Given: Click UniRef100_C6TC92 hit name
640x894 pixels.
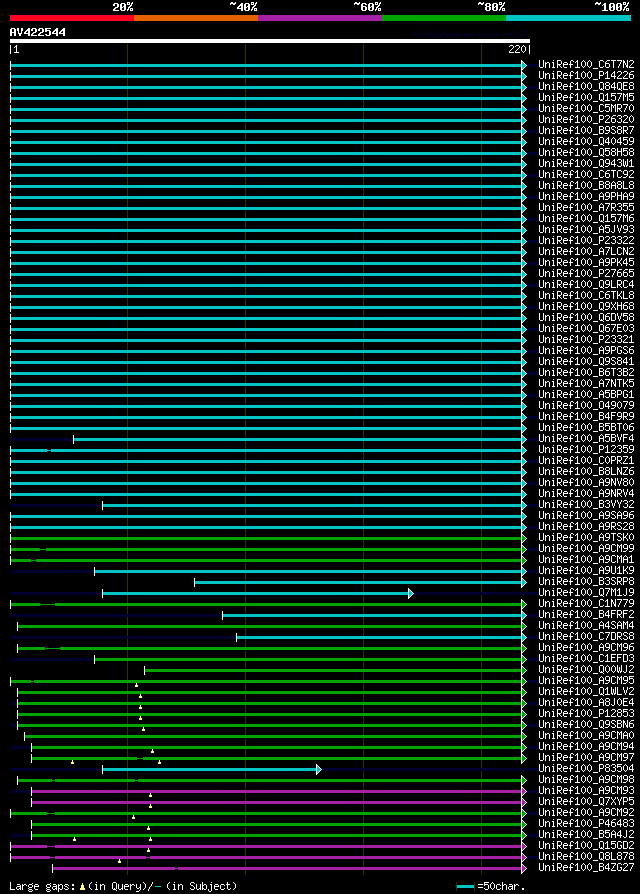Looking at the screenshot, I should [x=586, y=174].
